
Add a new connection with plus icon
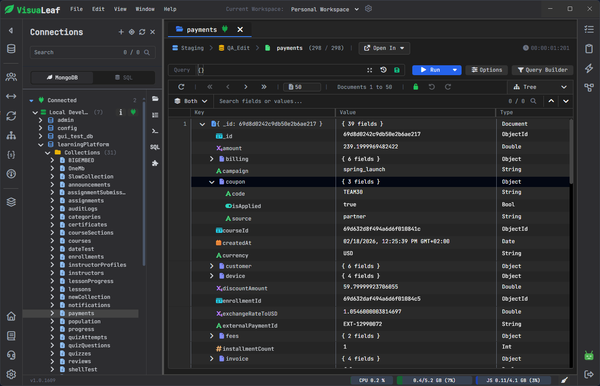(x=121, y=32)
